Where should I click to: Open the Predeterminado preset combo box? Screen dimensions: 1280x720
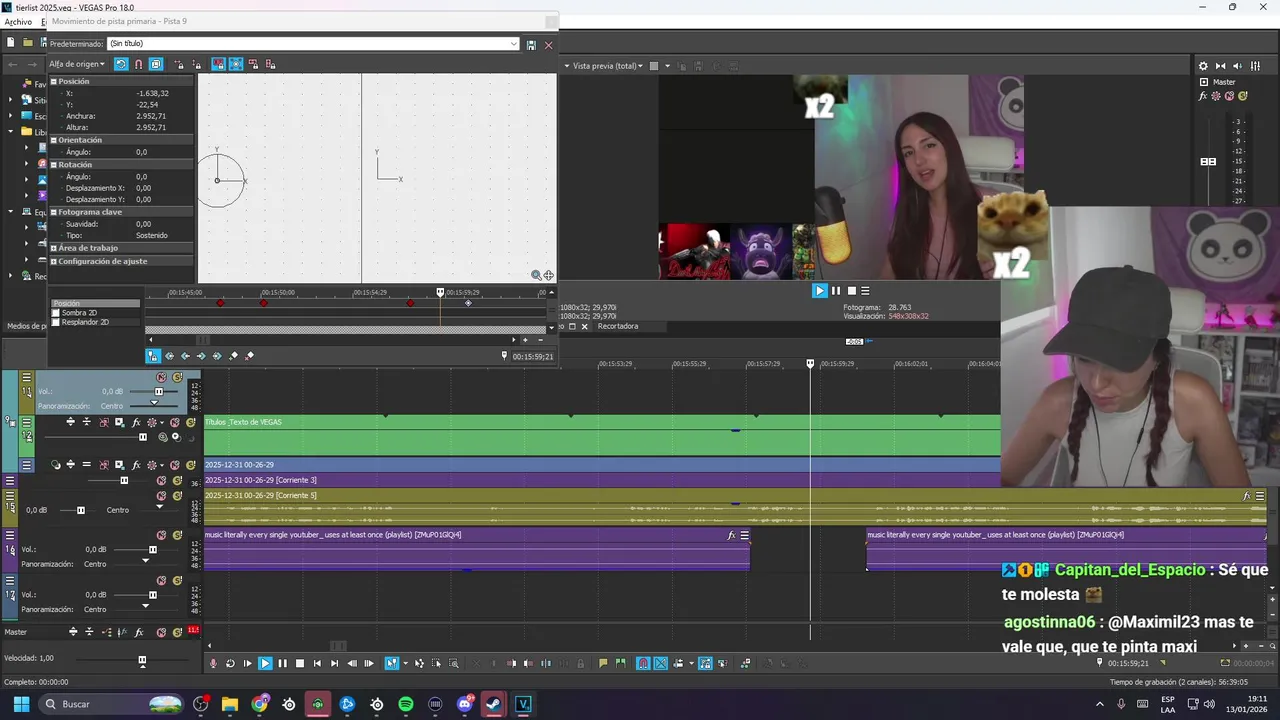(313, 44)
